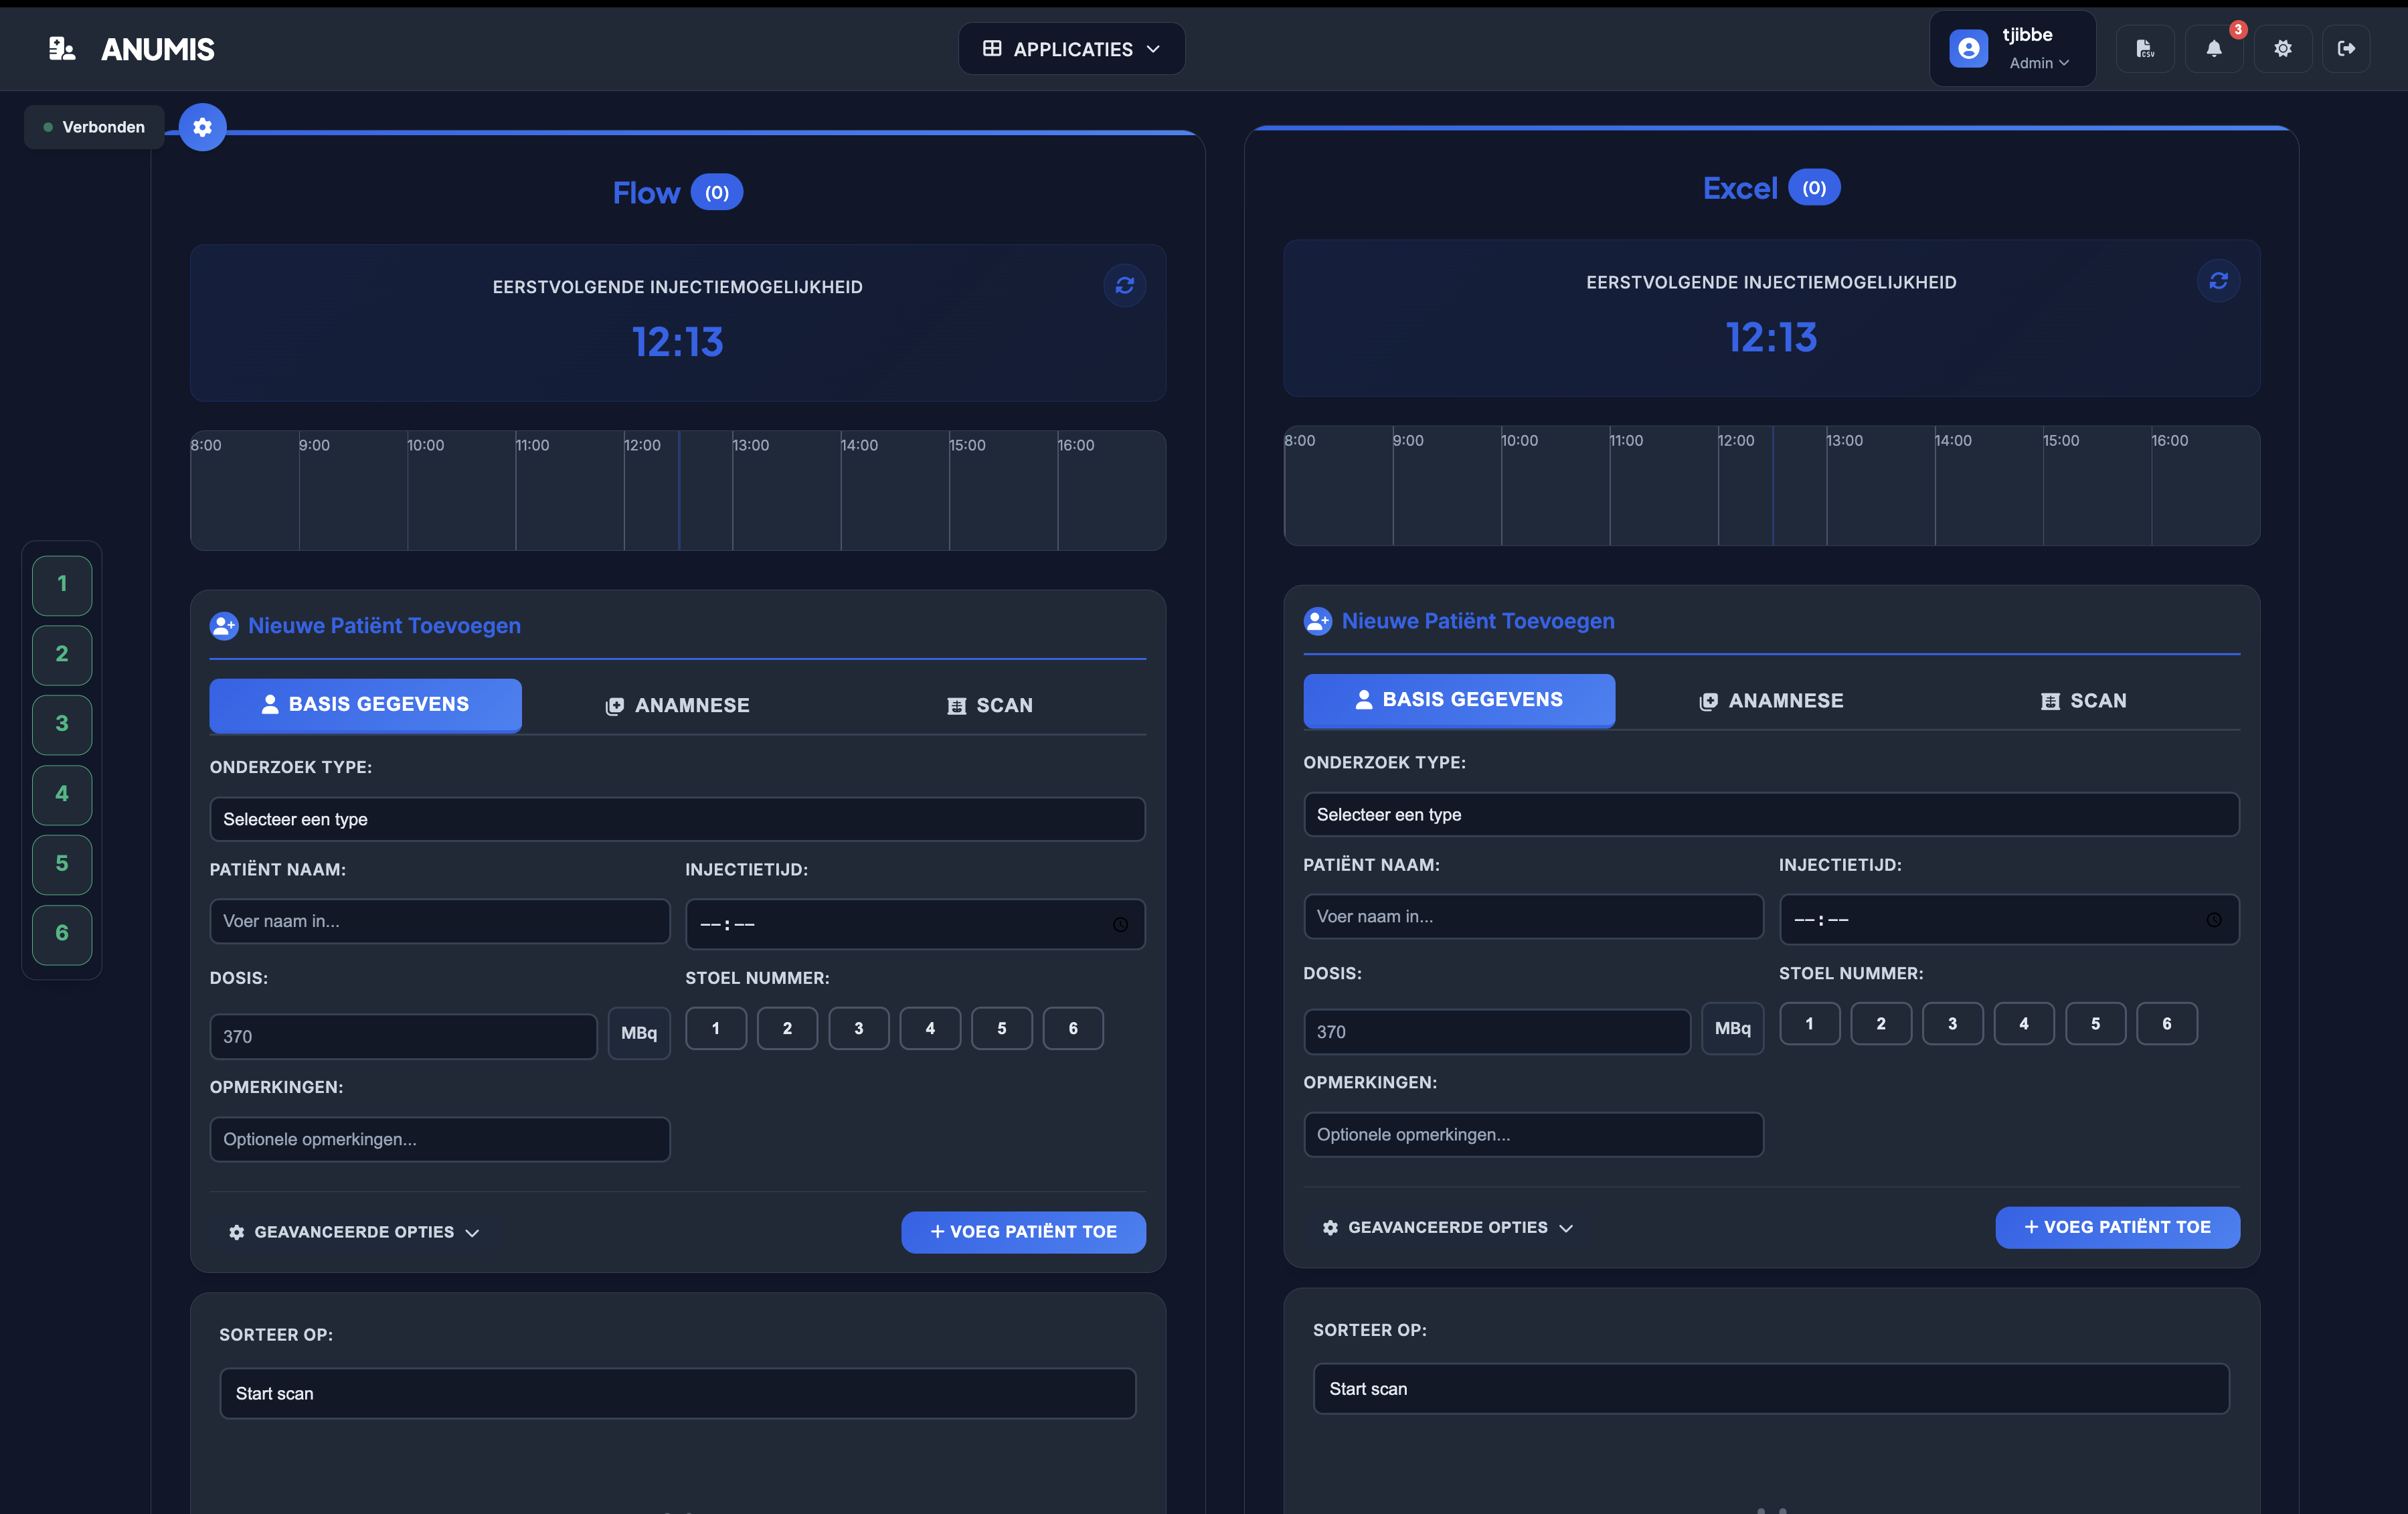Click the tjibbe user avatar

tap(1968, 48)
